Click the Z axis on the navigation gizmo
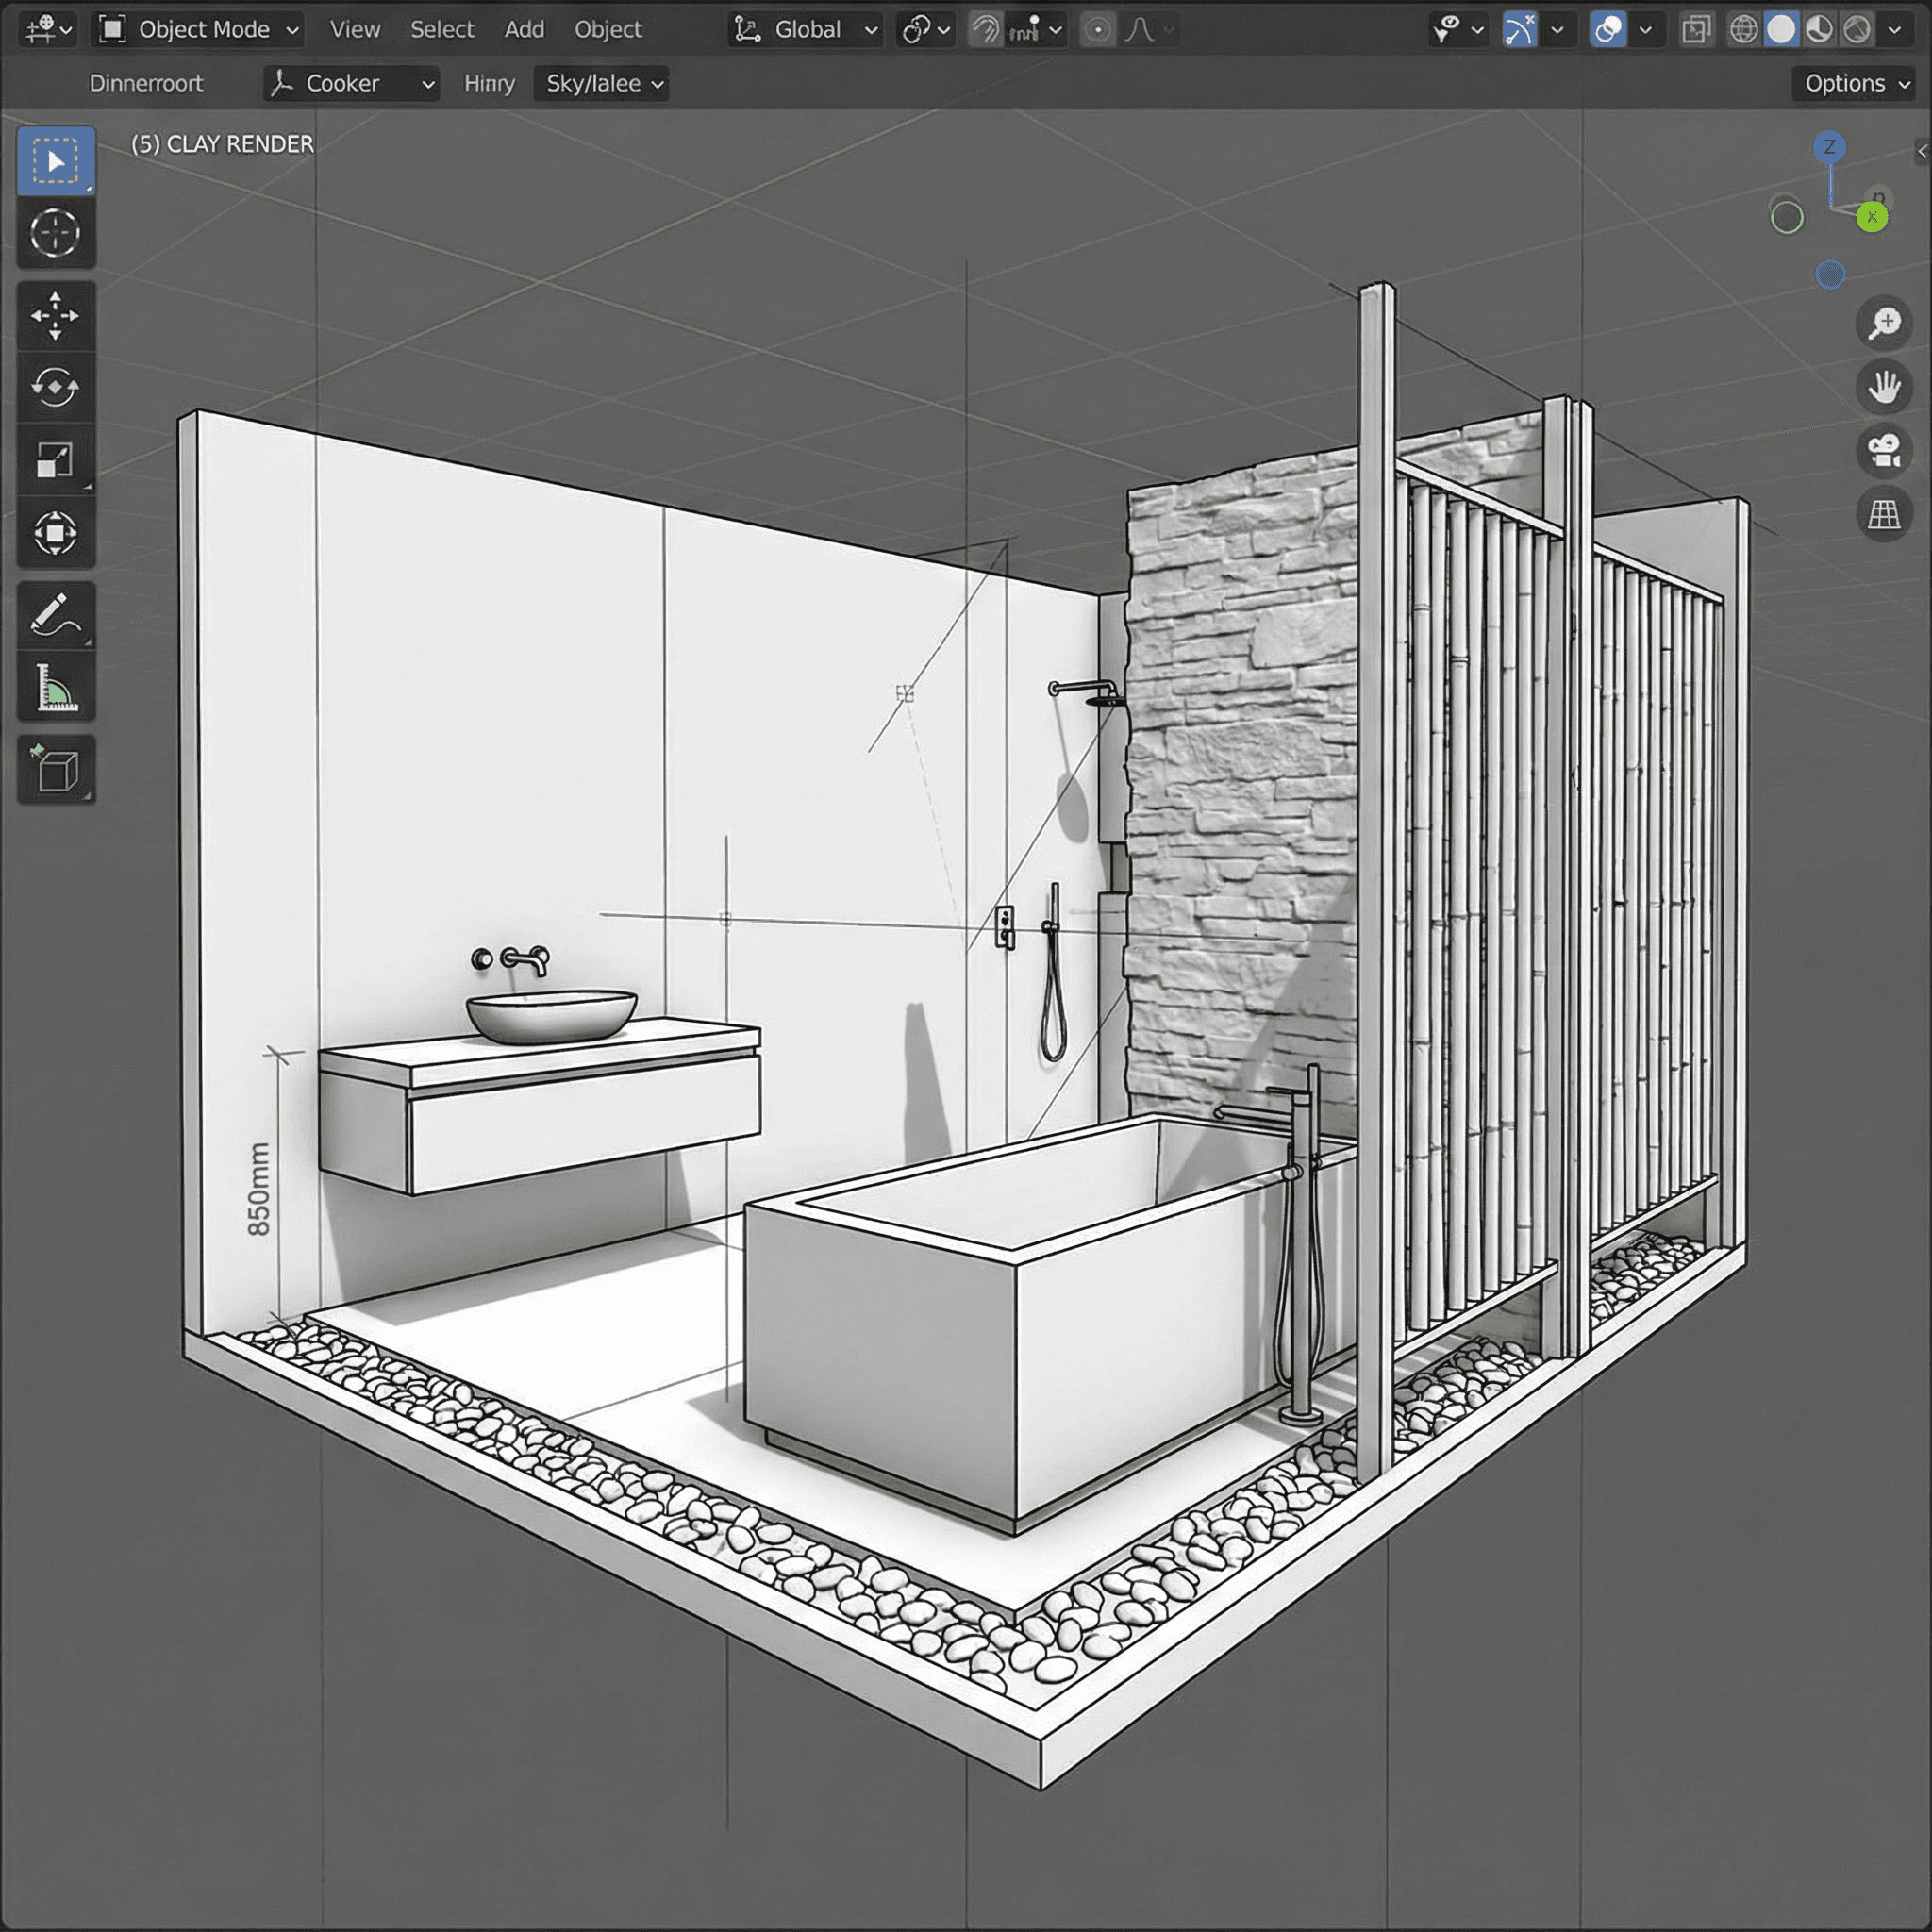 (1830, 147)
